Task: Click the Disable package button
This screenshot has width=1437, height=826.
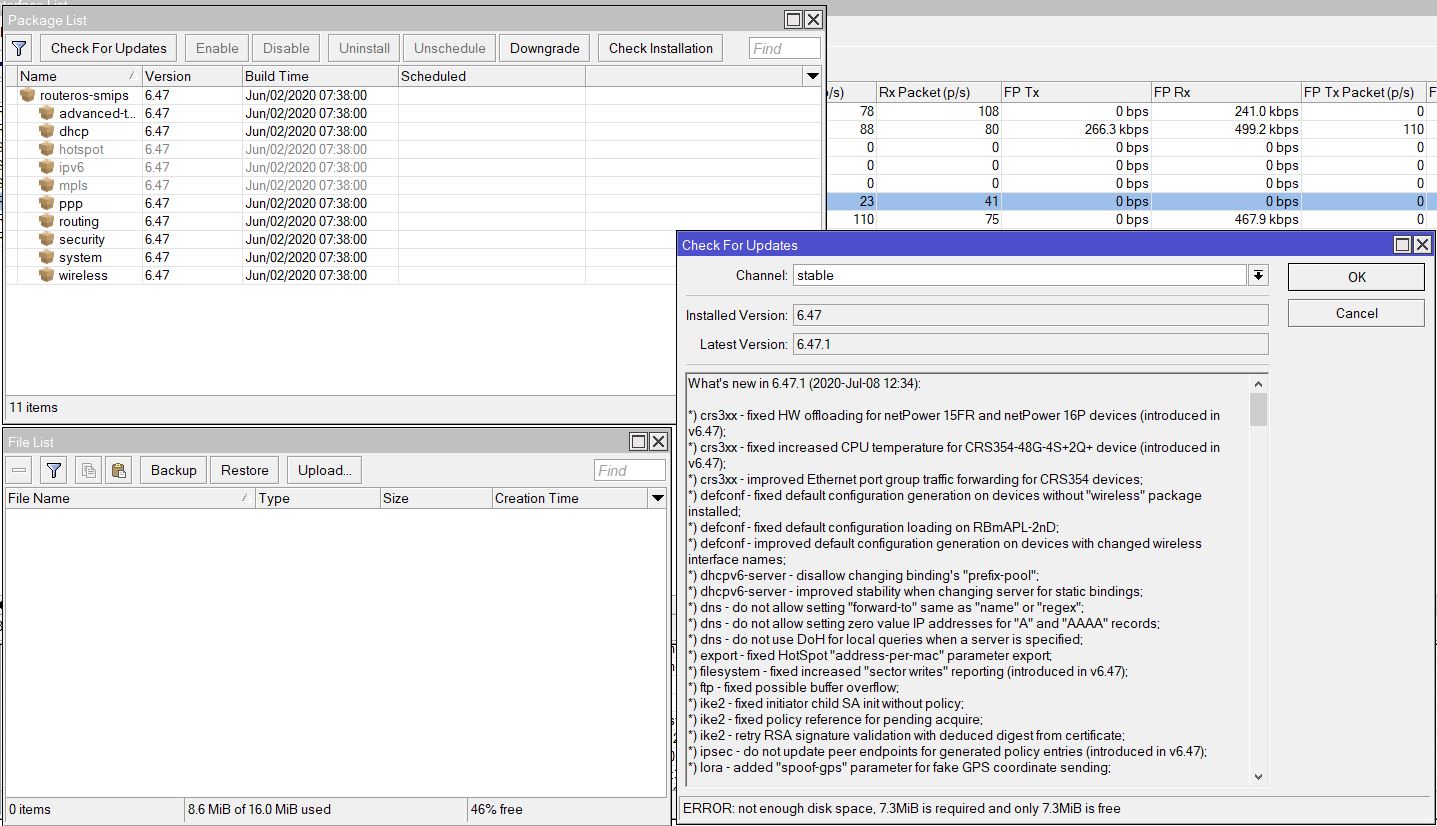Action: [286, 48]
